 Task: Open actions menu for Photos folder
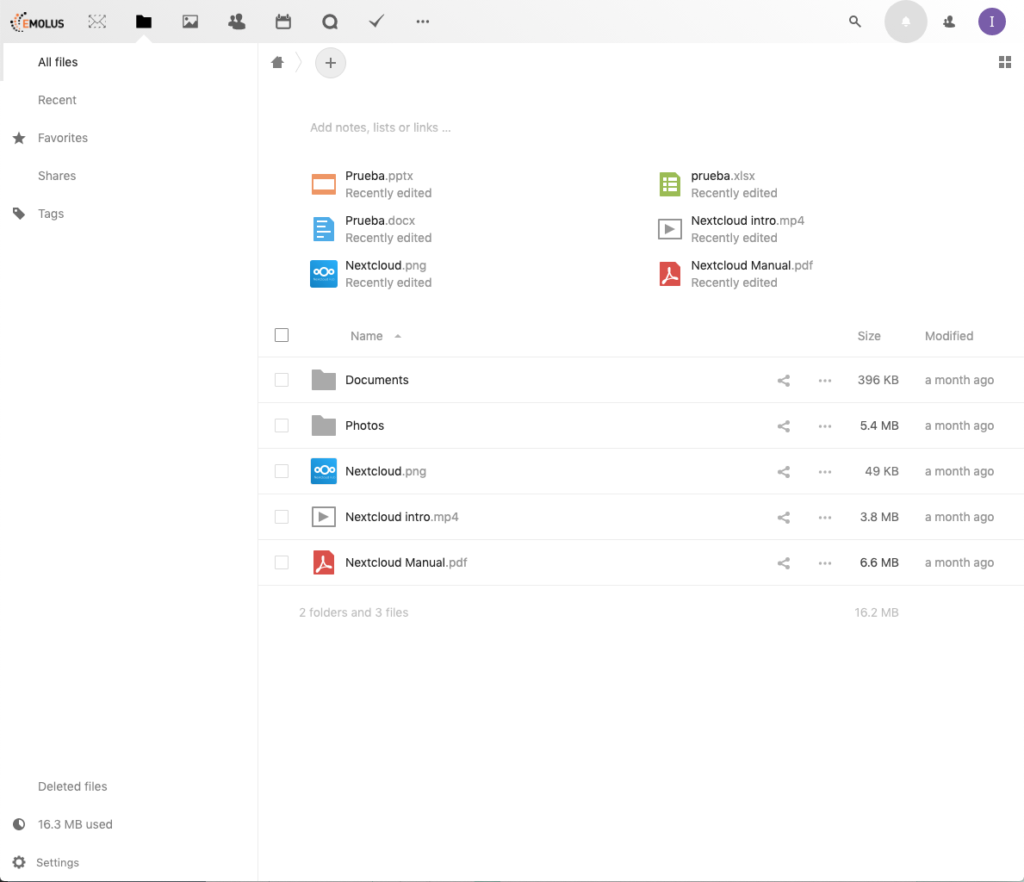coord(825,426)
